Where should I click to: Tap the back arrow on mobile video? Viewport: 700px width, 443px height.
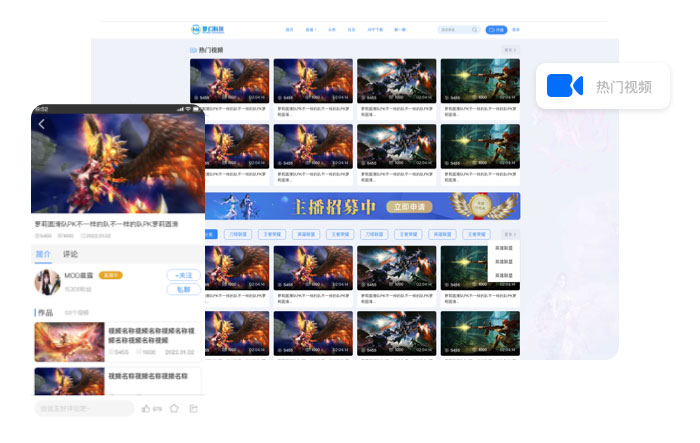42,125
